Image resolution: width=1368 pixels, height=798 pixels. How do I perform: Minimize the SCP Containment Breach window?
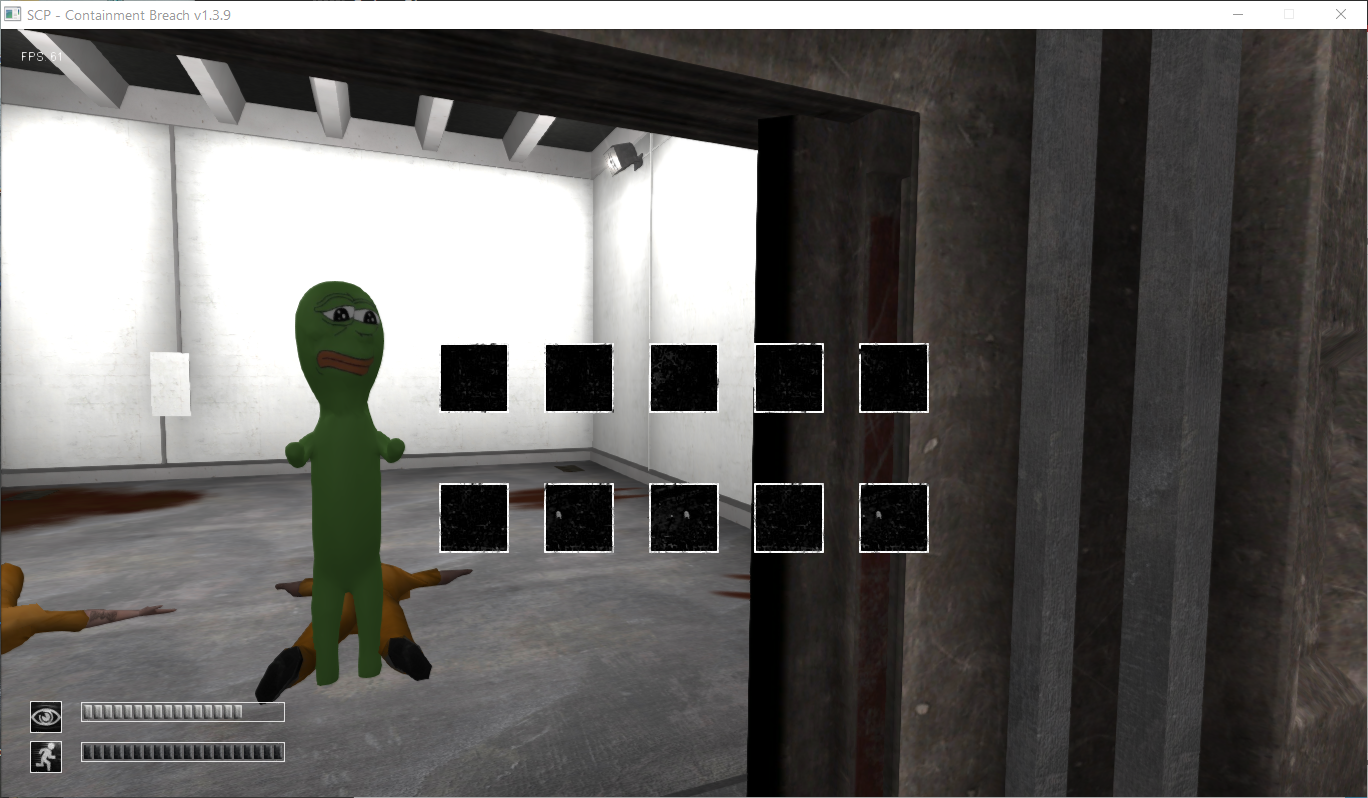click(1238, 15)
